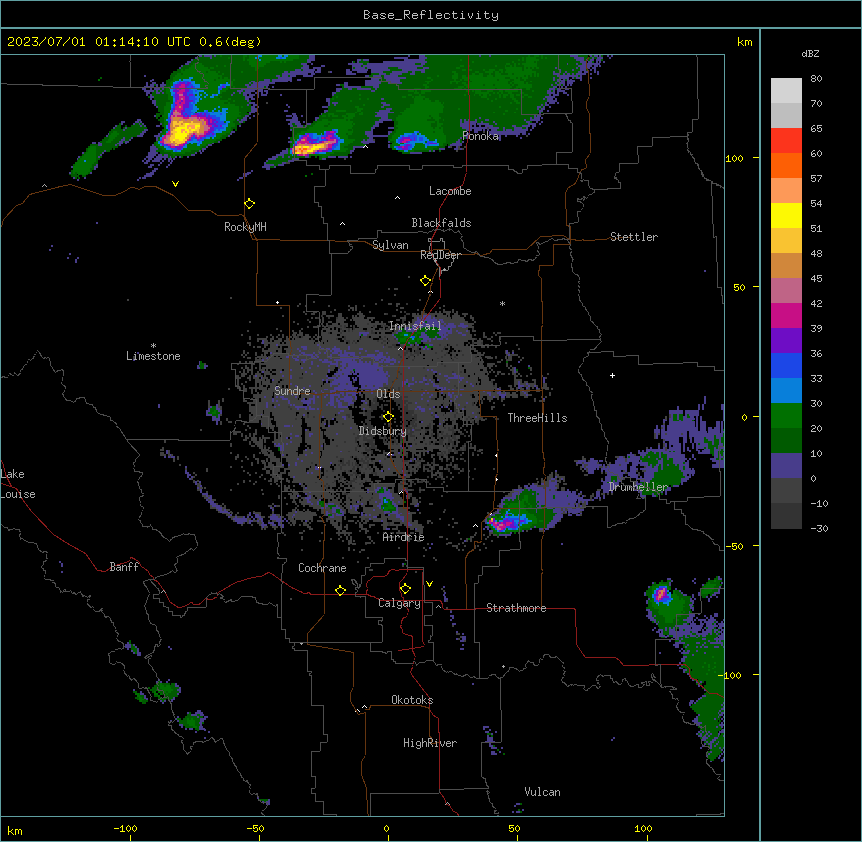Click the Base_Reflectivity title
The height and width of the screenshot is (842, 862).
431,15
